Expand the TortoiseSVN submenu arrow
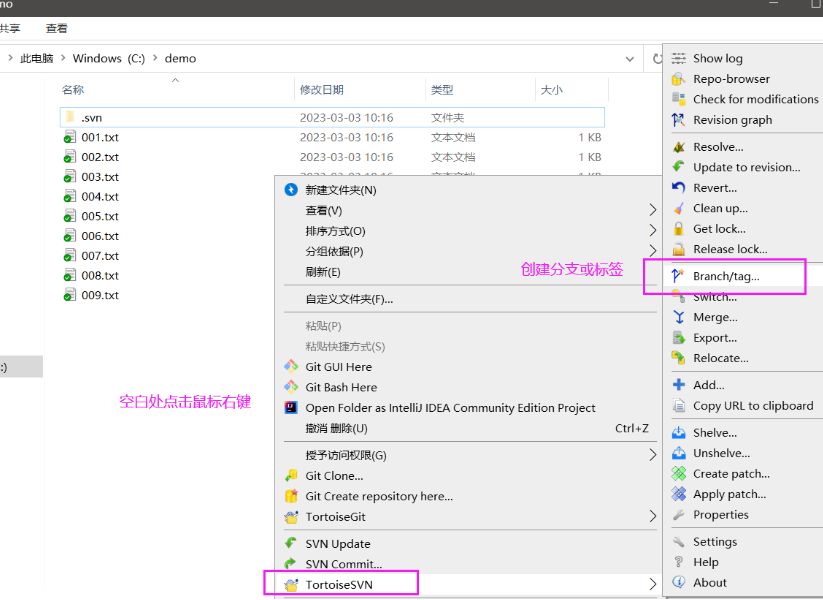Image resolution: width=823 pixels, height=600 pixels. pyautogui.click(x=652, y=584)
